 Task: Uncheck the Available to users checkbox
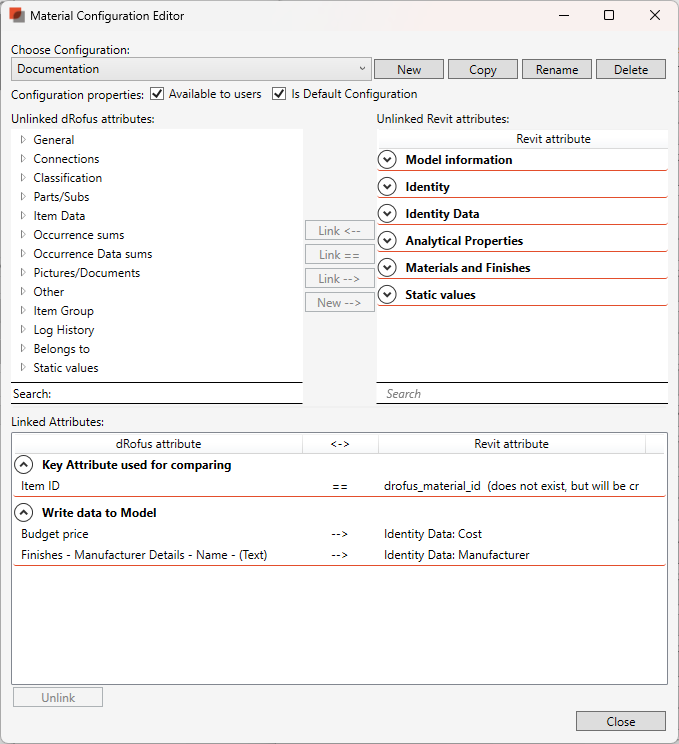157,94
